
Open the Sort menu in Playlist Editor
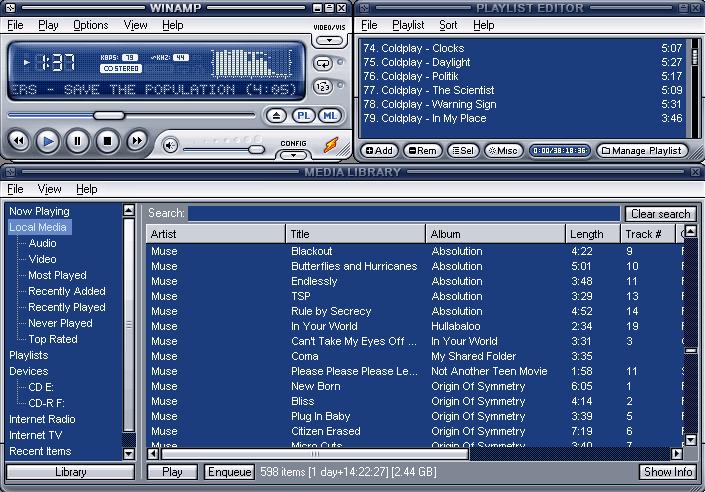click(x=448, y=25)
